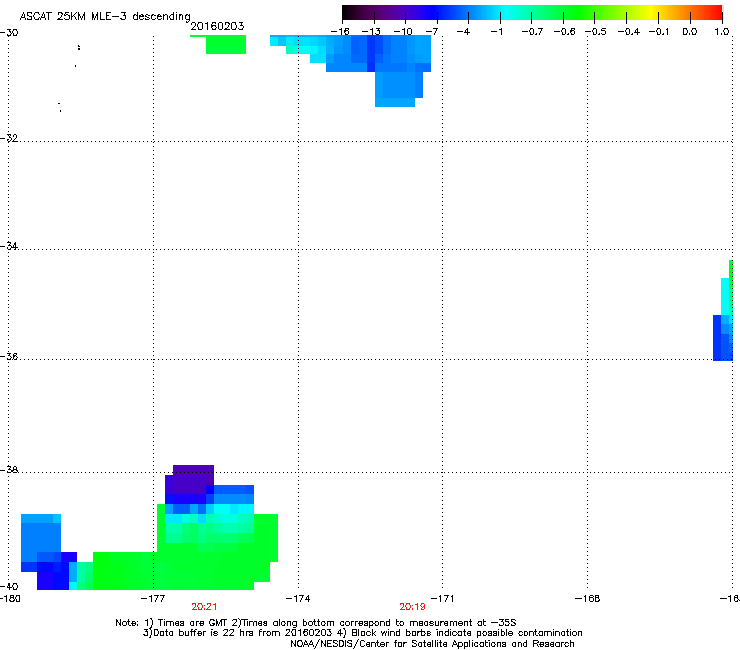
Task: Click the 'Data buffer is 22 hrs' note line
Action: (x=362, y=633)
